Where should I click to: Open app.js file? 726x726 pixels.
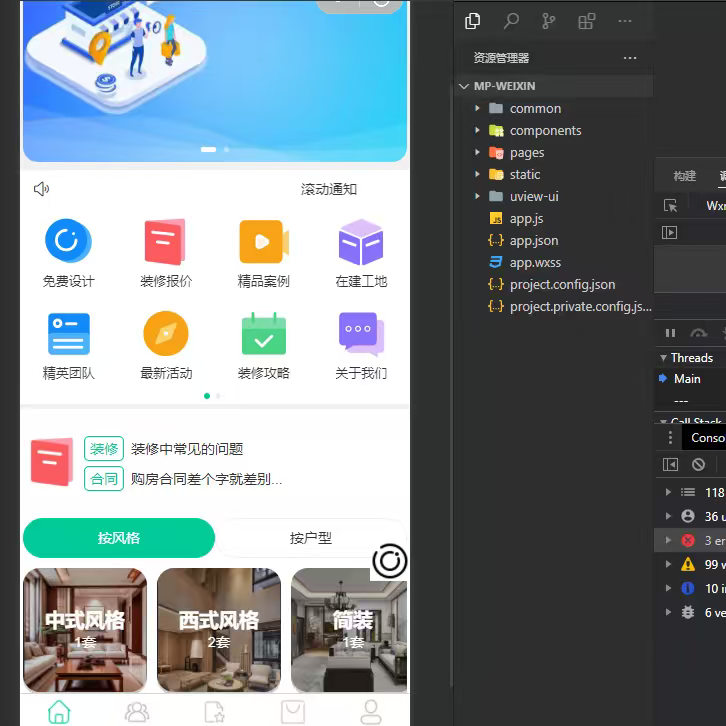[x=526, y=219]
